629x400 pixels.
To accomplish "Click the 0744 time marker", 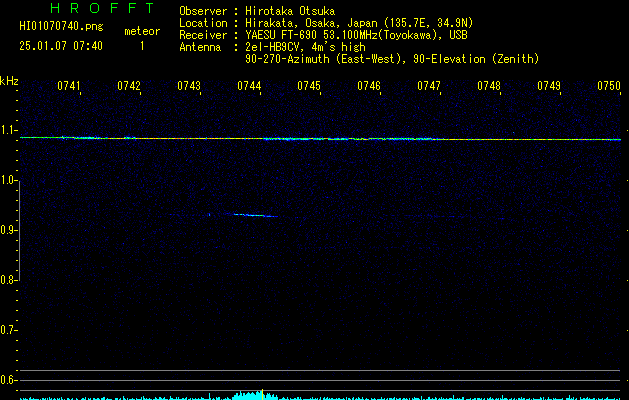I will (249, 86).
